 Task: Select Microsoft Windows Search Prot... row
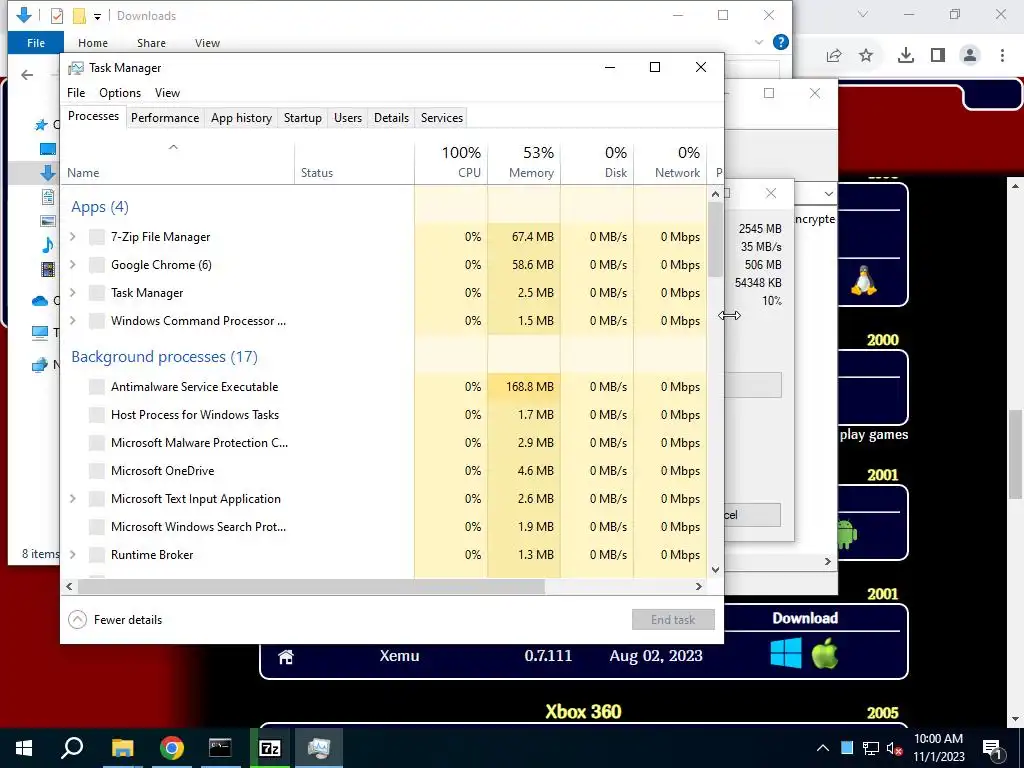(x=383, y=527)
